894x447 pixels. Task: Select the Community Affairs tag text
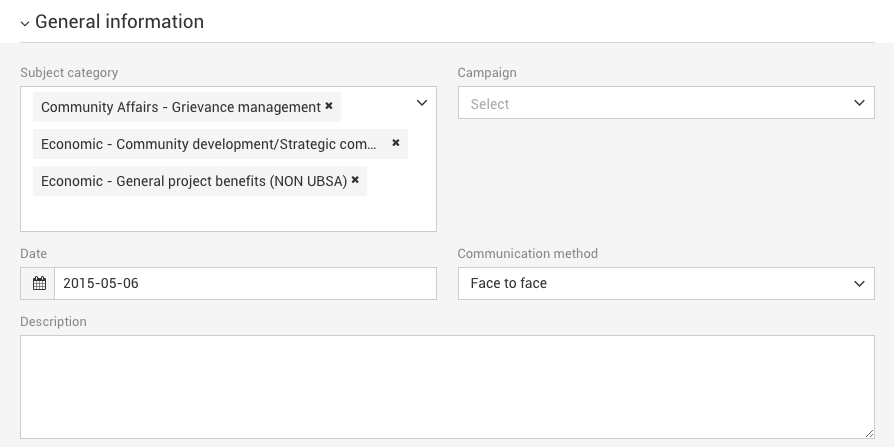click(180, 107)
